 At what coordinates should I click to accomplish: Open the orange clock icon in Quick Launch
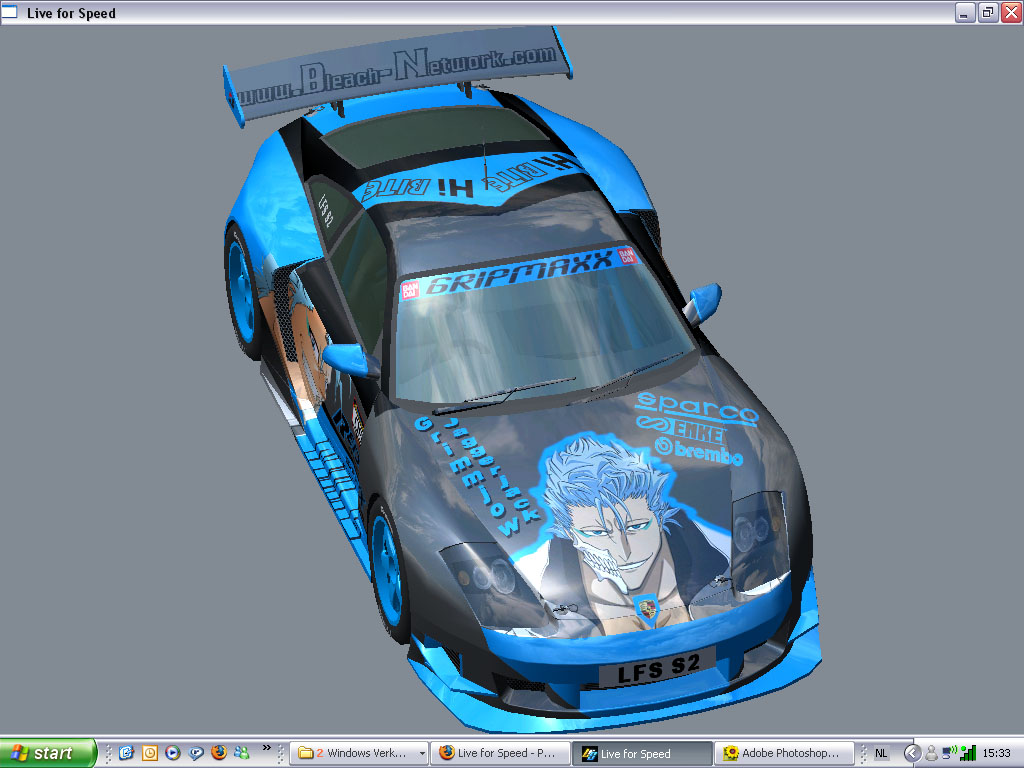click(x=150, y=753)
